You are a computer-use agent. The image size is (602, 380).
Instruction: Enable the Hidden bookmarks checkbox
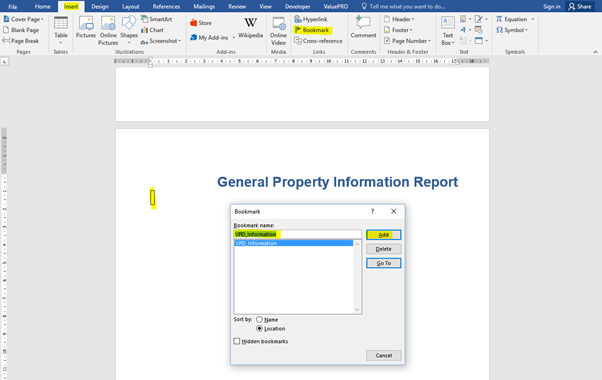[x=236, y=341]
